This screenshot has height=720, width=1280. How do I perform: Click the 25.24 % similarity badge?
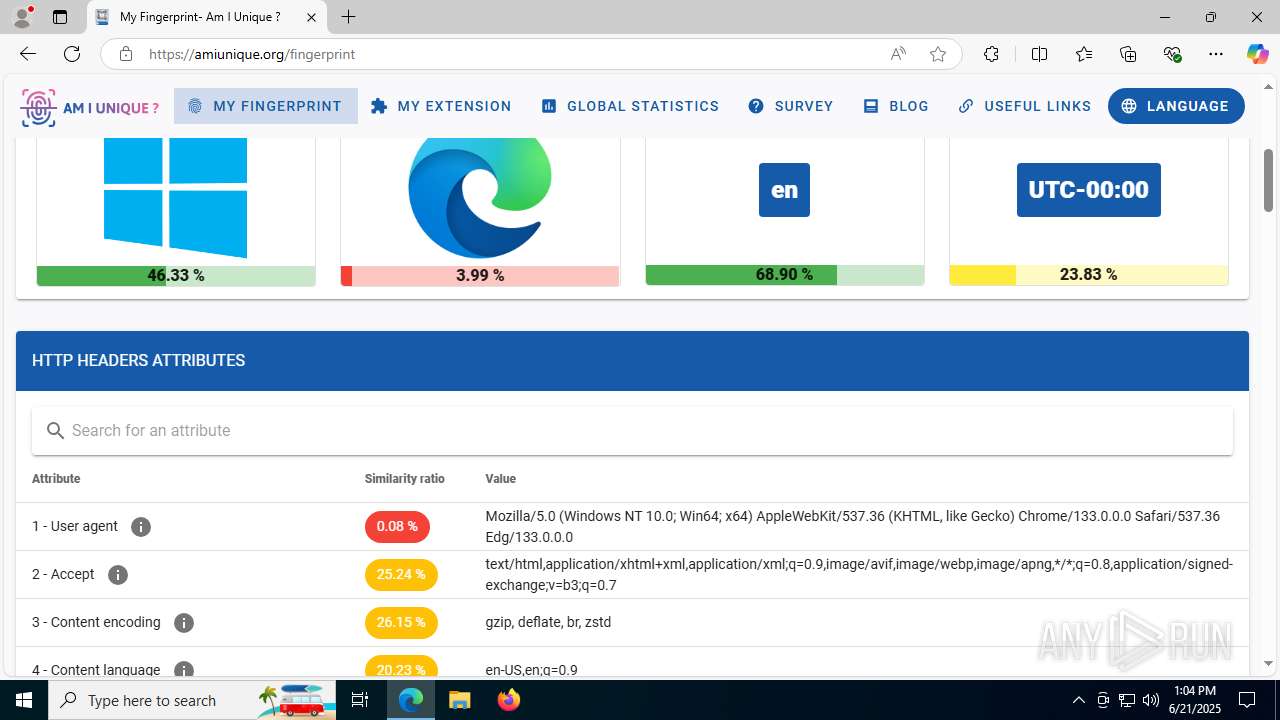[x=401, y=575]
